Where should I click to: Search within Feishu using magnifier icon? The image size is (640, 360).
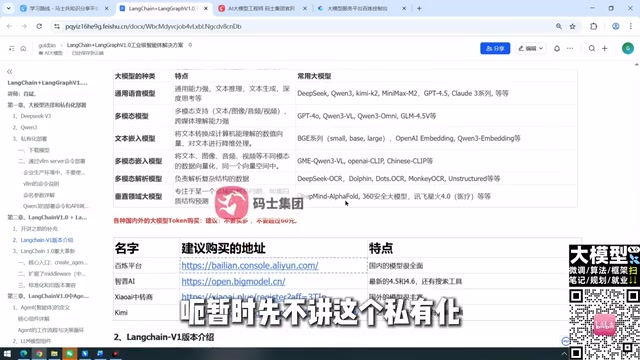point(591,48)
